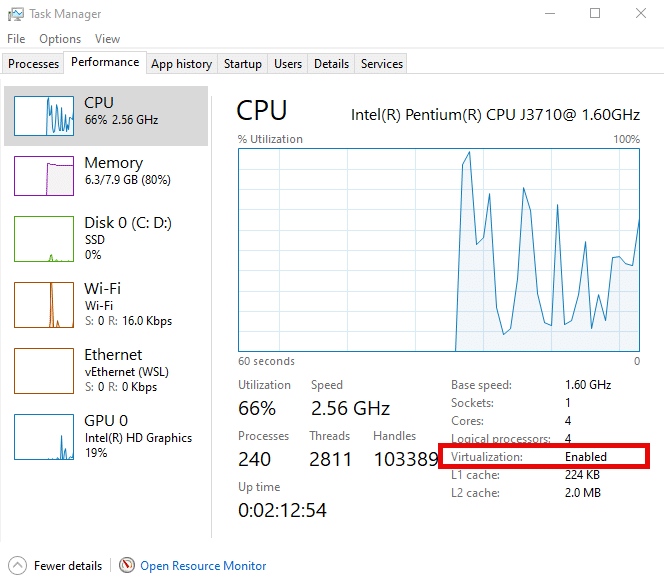Select the Performance tab
Screen dimensions: 664x588
105,63
